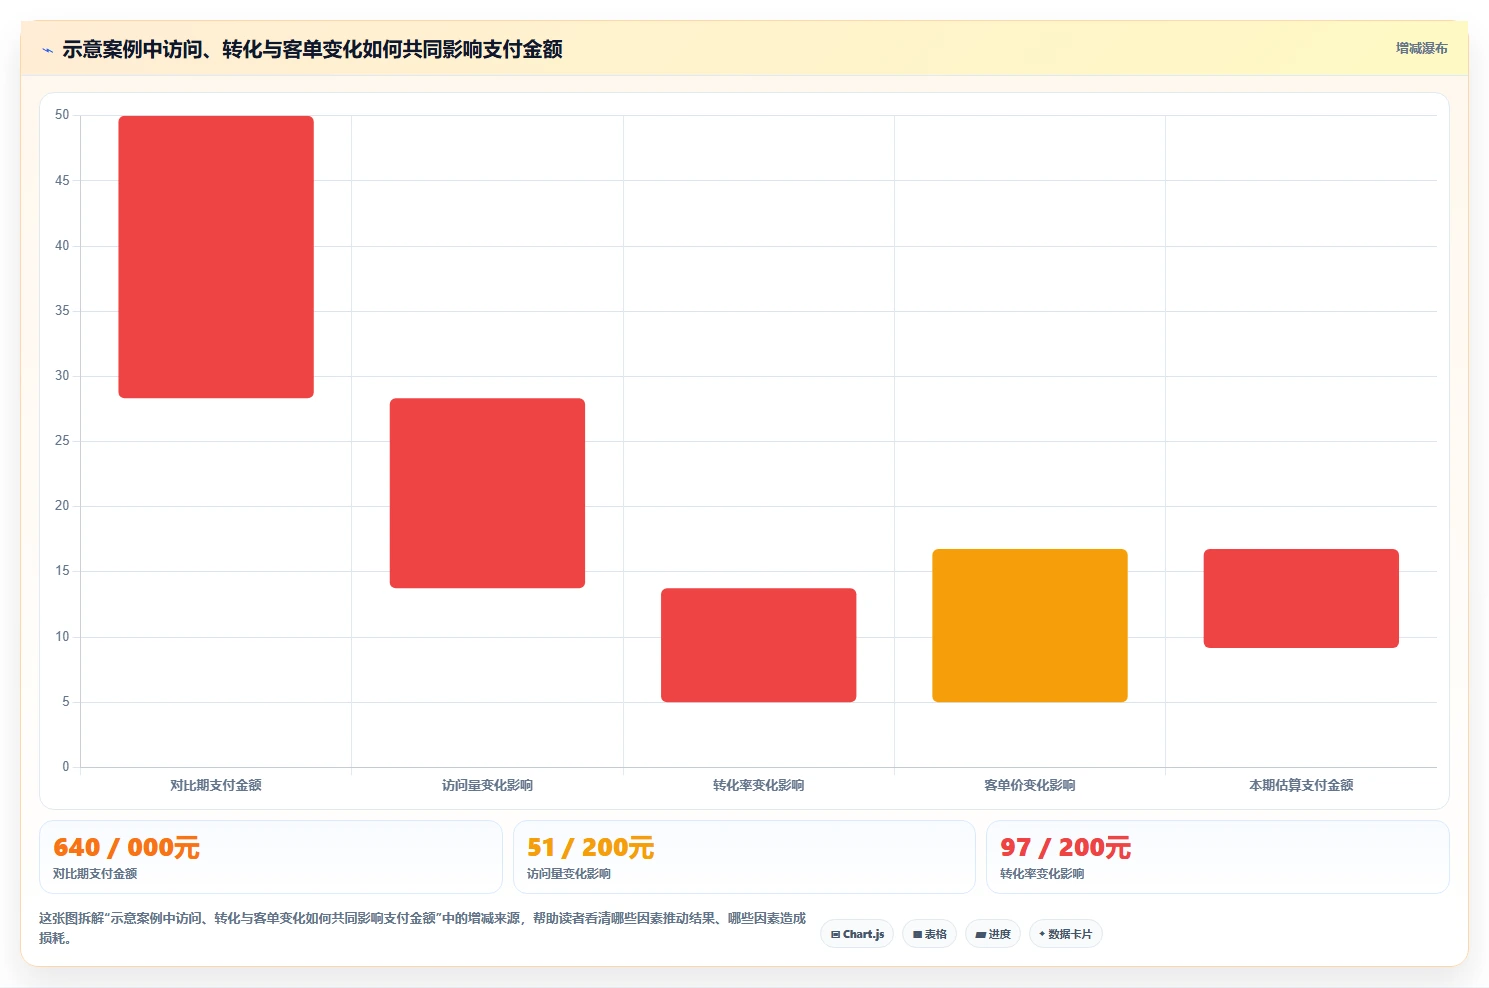The width and height of the screenshot is (1489, 988).
Task: Click the y-axis value 15
Action: click(62, 571)
